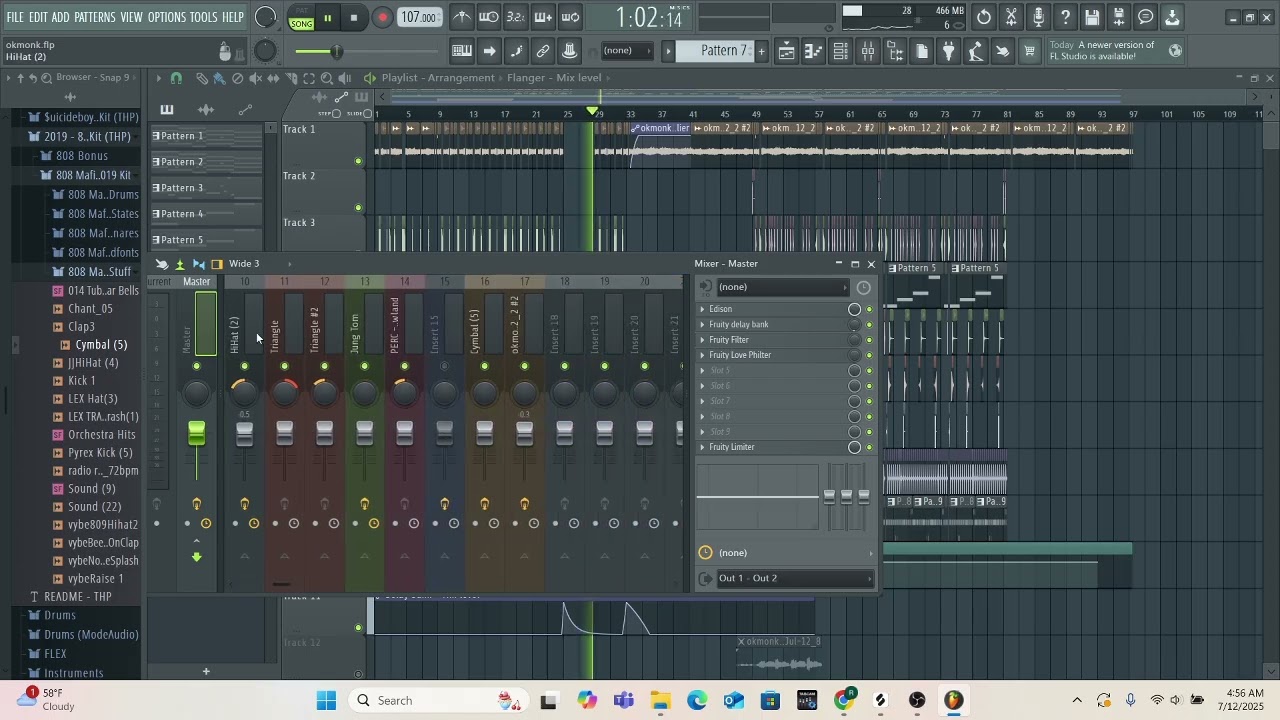Screen dimensions: 1280x720
Task: Open the OPTIONS menu
Action: coord(167,17)
